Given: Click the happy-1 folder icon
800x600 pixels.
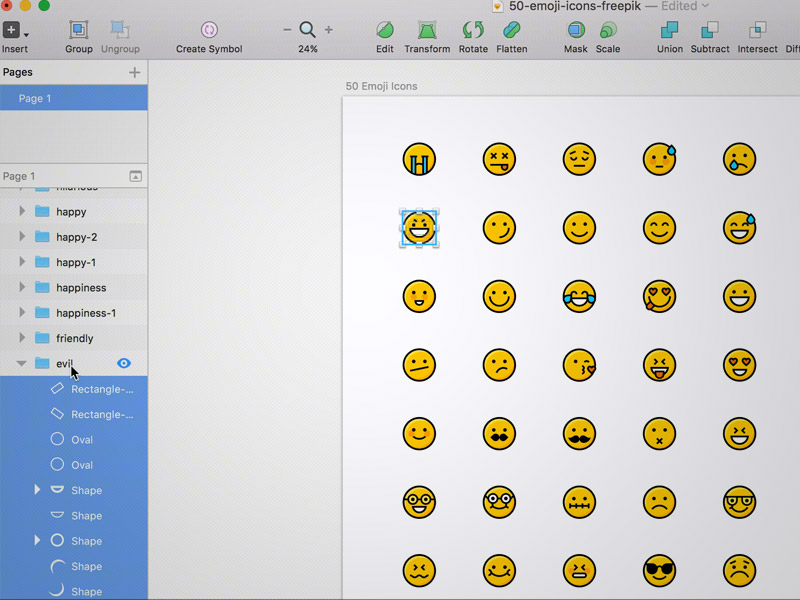Looking at the screenshot, I should pyautogui.click(x=42, y=262).
